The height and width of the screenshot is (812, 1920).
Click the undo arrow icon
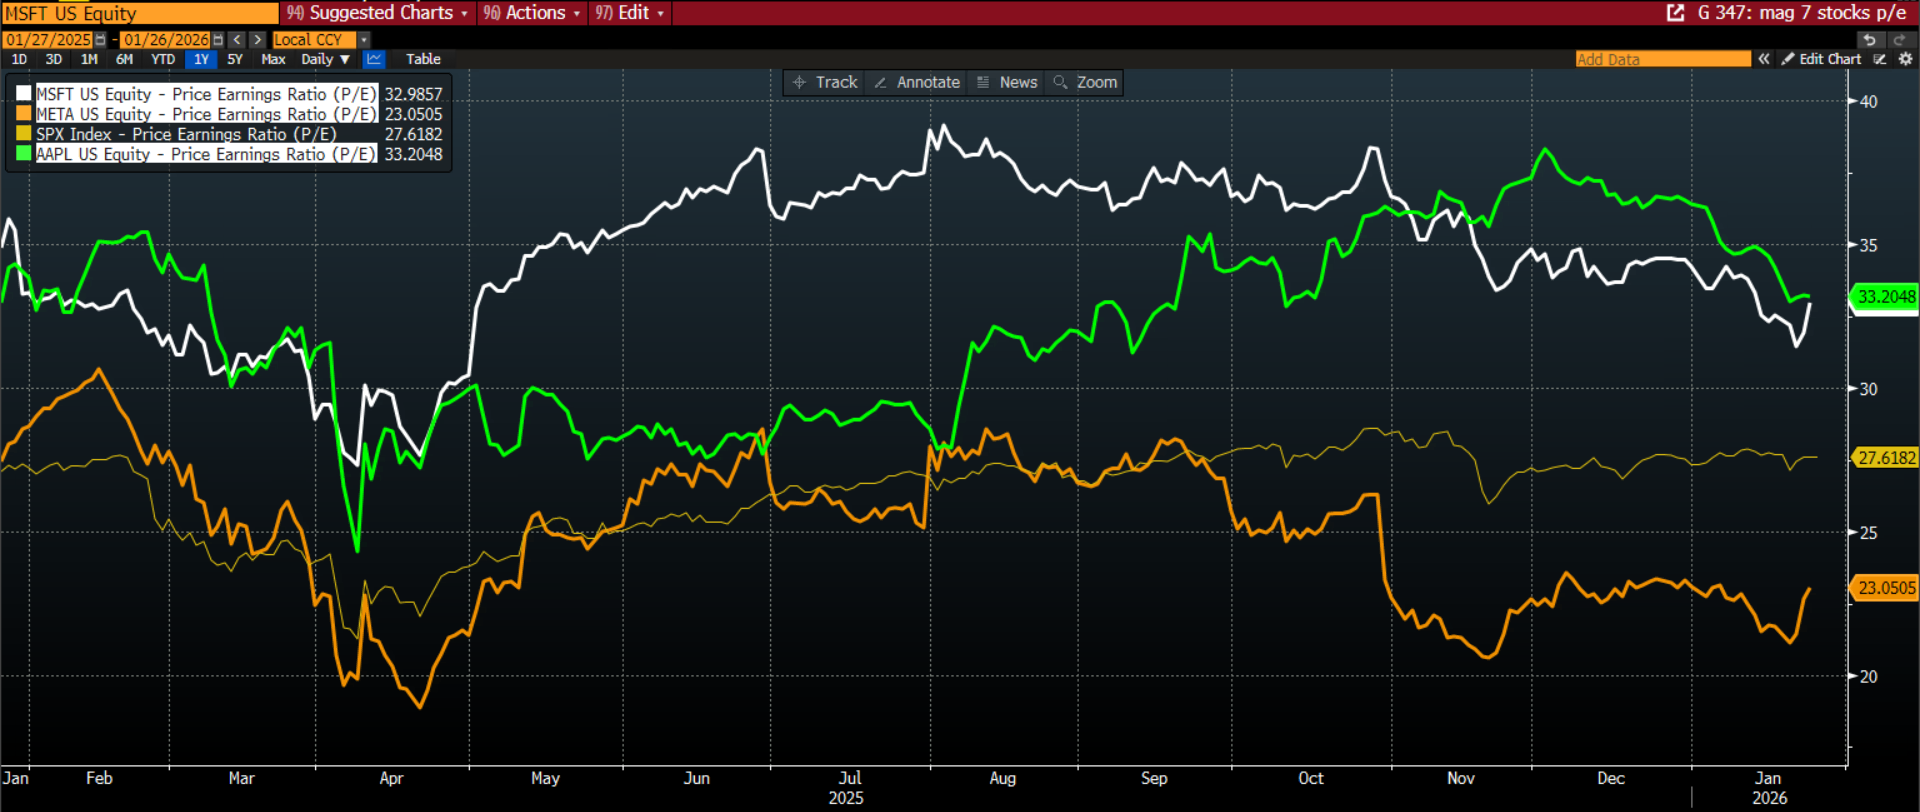(x=1869, y=40)
